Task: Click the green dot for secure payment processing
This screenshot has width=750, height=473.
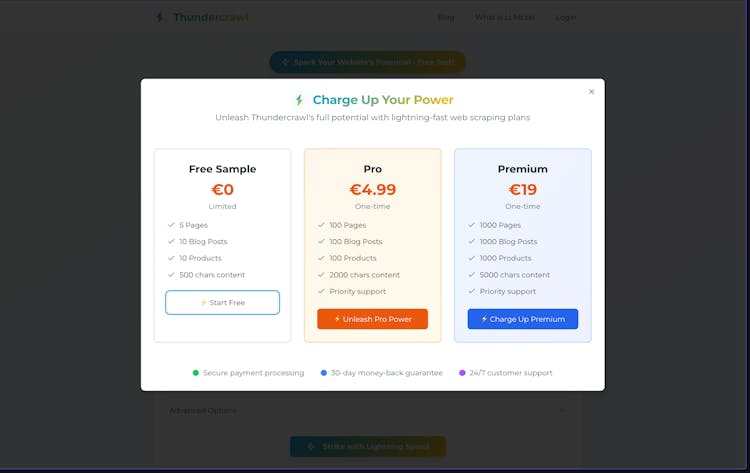Action: tap(196, 373)
